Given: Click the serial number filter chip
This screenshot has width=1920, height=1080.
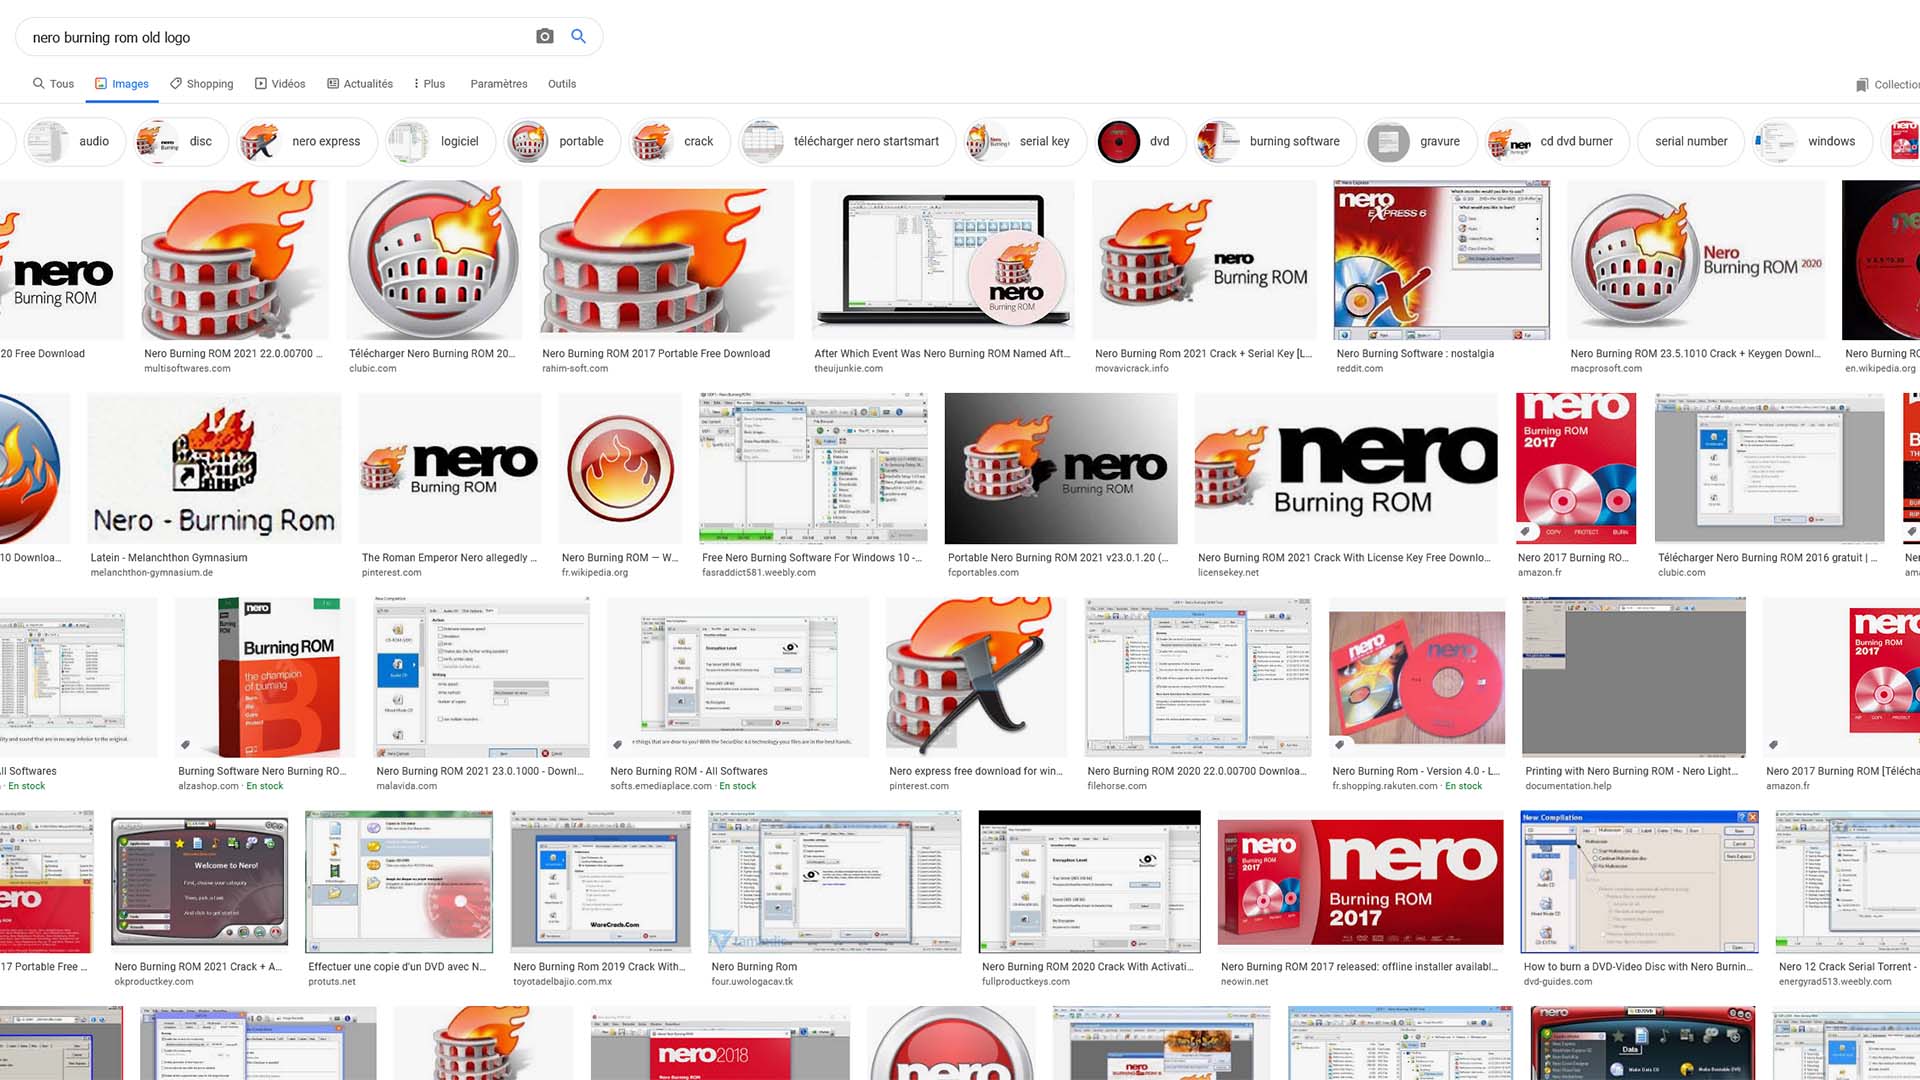Looking at the screenshot, I should click(1691, 141).
